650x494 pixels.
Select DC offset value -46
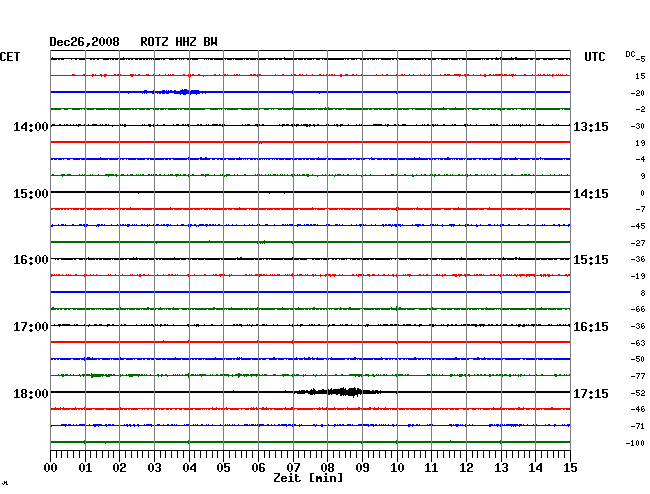click(638, 409)
